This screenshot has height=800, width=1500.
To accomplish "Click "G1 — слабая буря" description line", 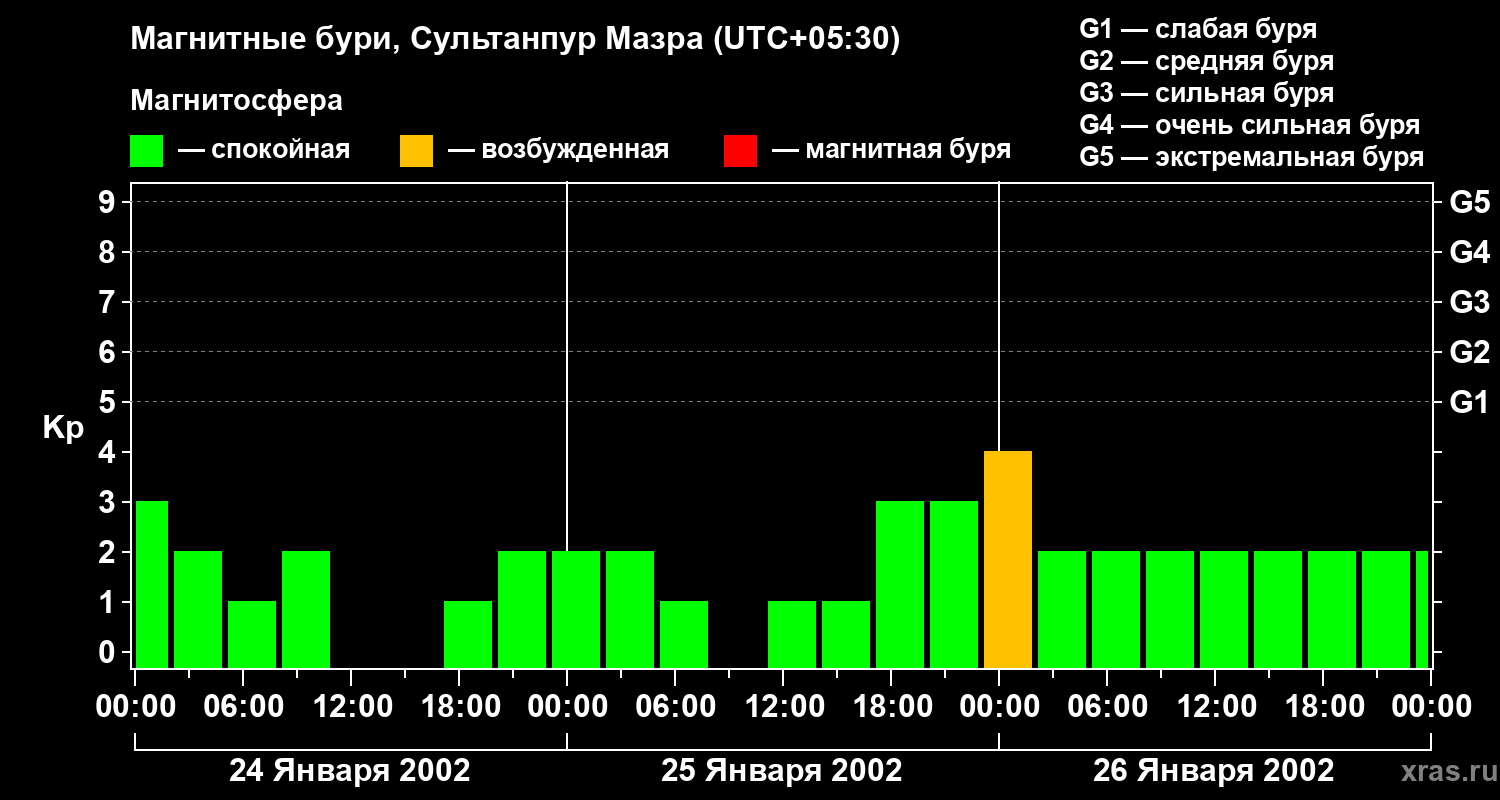I will pos(1198,29).
